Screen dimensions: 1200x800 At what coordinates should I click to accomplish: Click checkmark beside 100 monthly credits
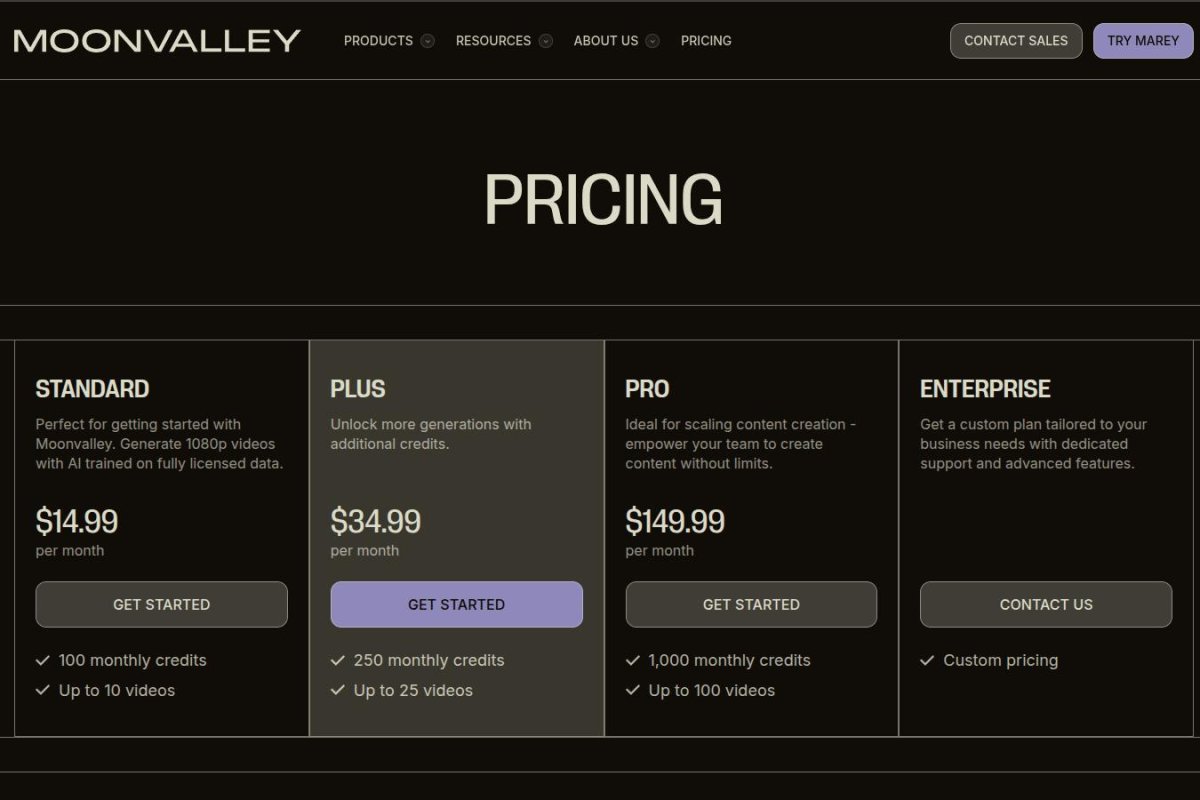[43, 660]
